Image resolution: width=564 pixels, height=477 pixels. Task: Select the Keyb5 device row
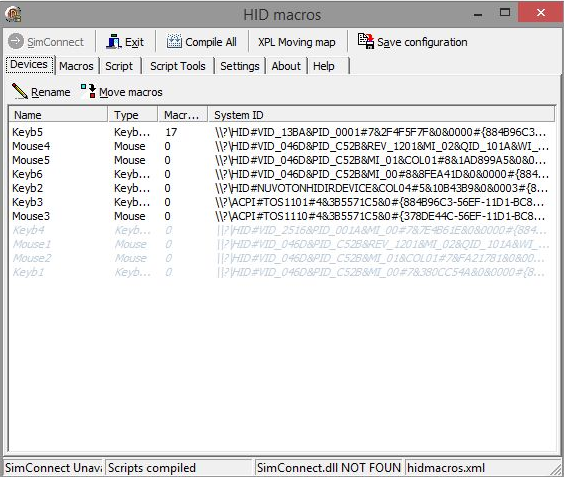pos(279,132)
